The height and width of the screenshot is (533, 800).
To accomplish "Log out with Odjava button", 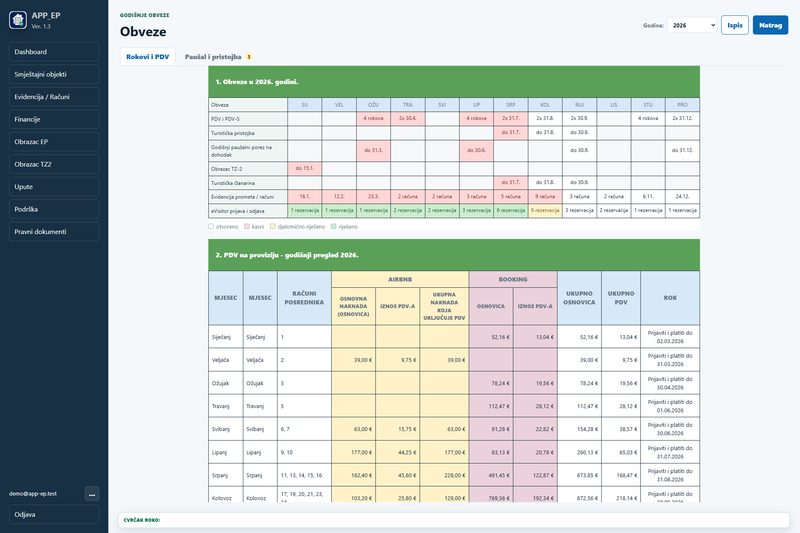I will pos(54,514).
